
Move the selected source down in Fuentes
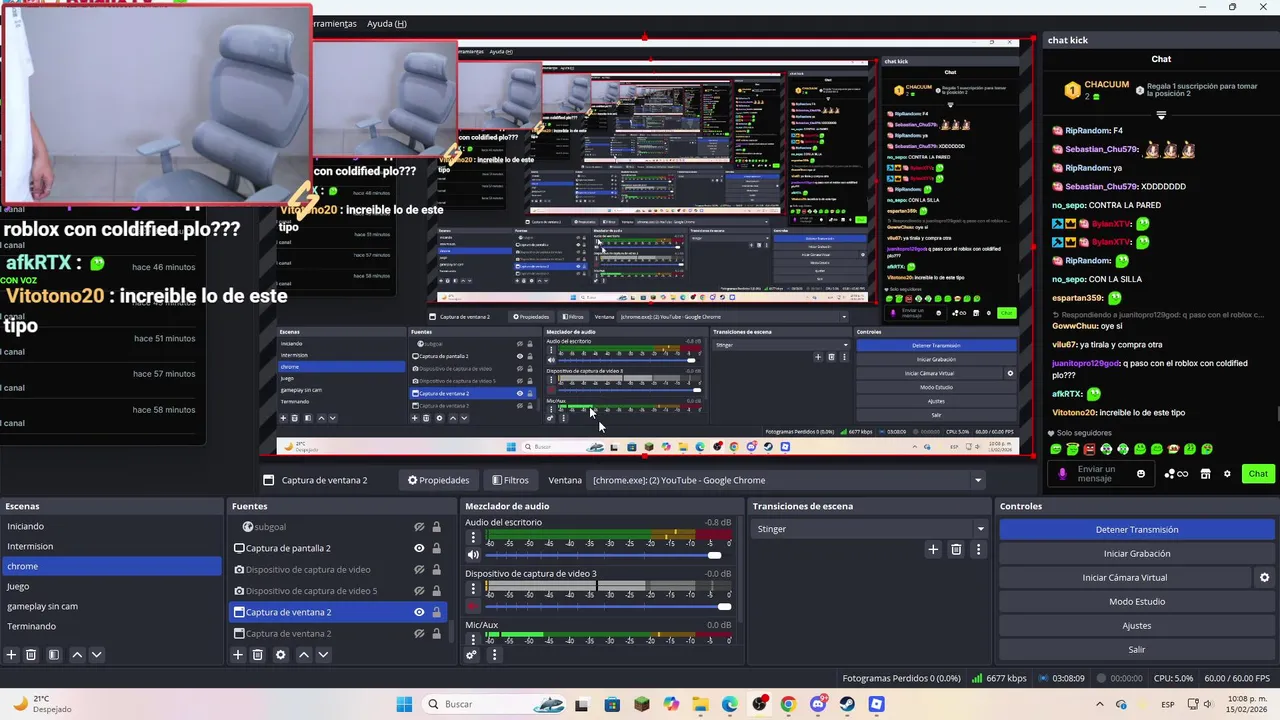[x=323, y=655]
